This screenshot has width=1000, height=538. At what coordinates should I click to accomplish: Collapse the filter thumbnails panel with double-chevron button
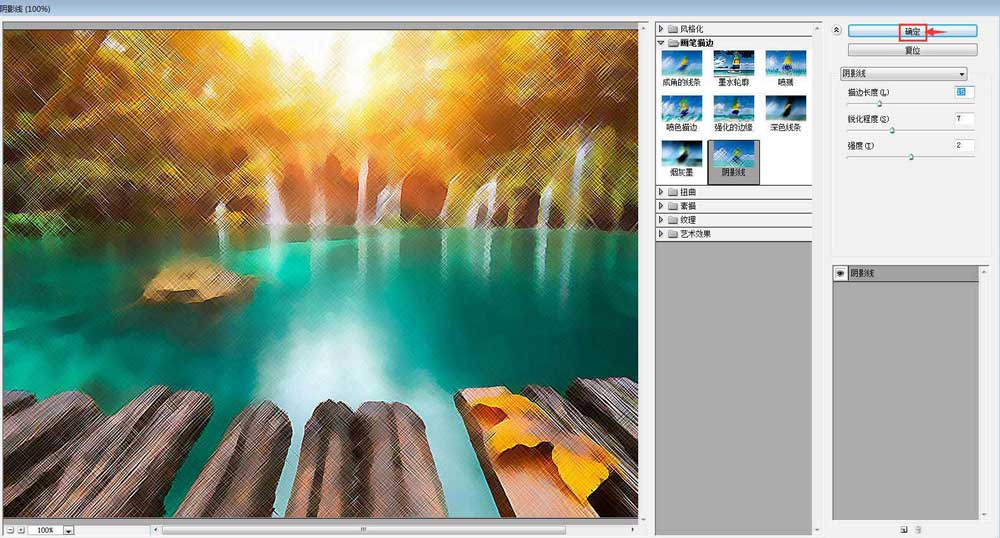click(836, 30)
